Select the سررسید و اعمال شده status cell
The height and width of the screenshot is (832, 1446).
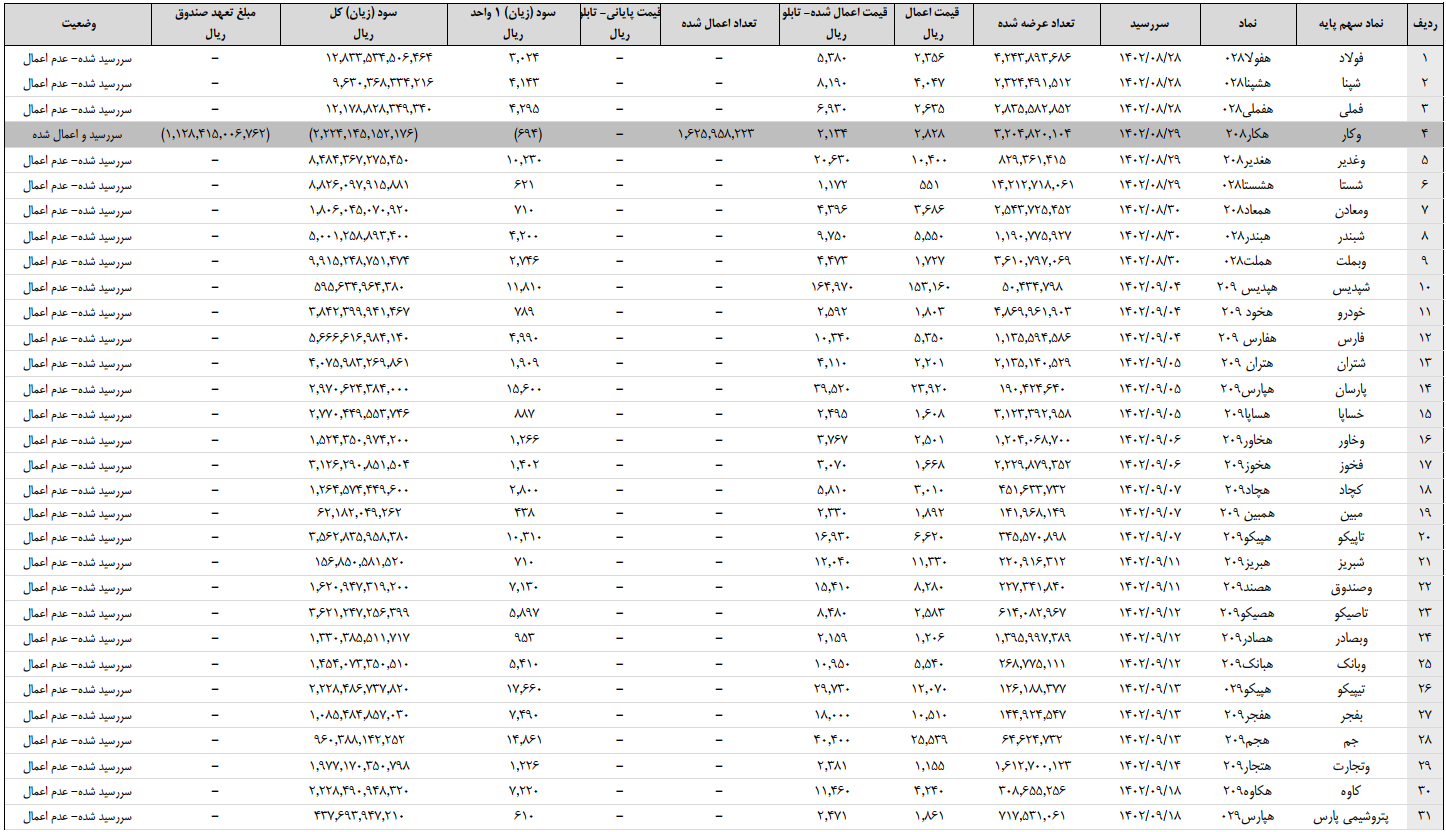pos(78,134)
